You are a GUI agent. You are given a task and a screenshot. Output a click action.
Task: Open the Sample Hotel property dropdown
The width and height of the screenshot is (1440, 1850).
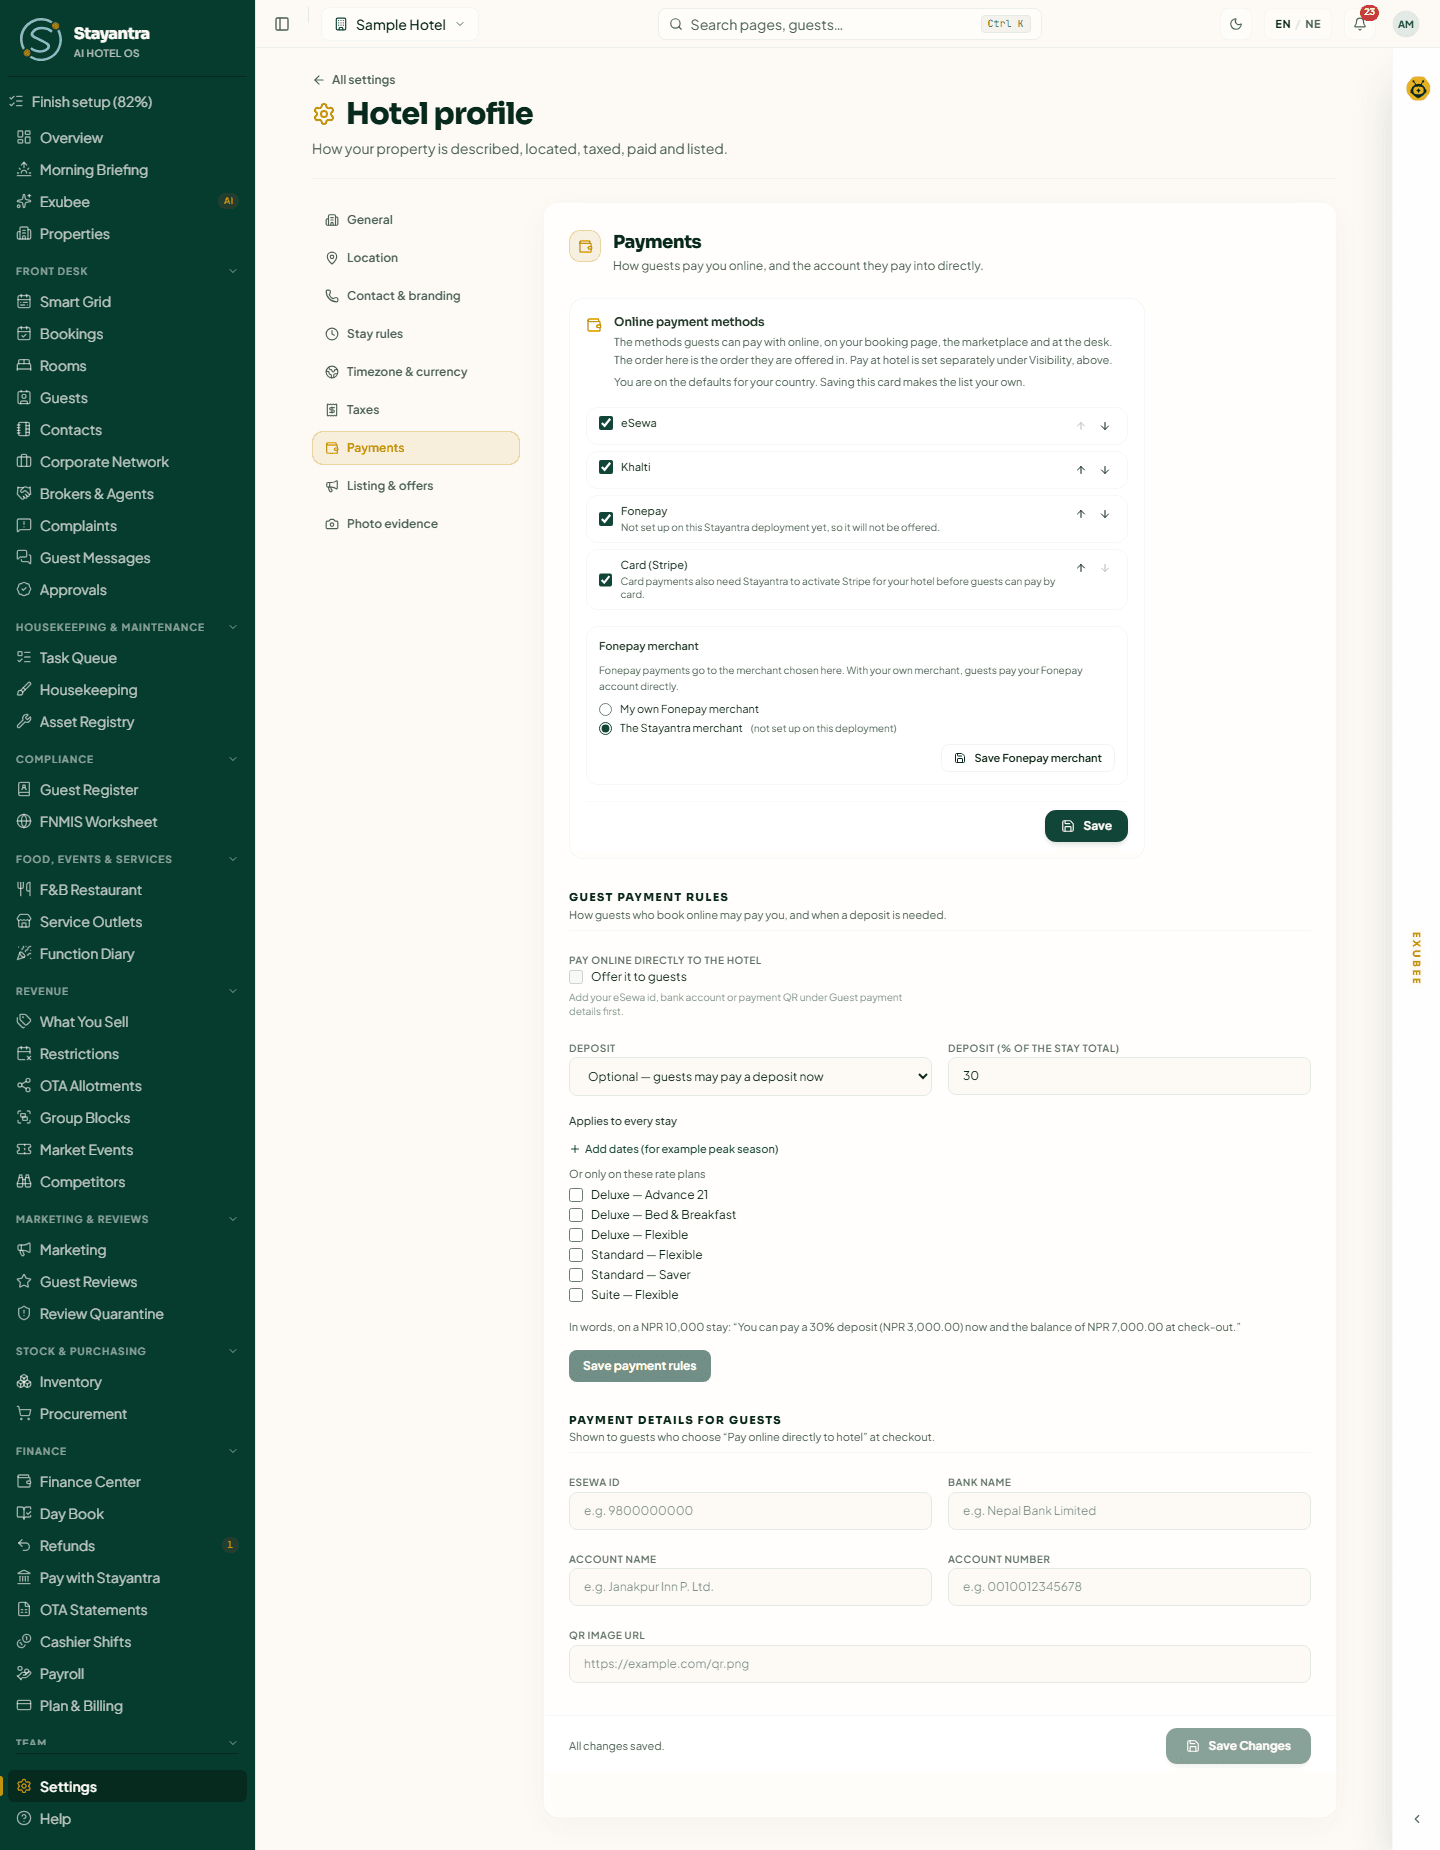coord(400,24)
